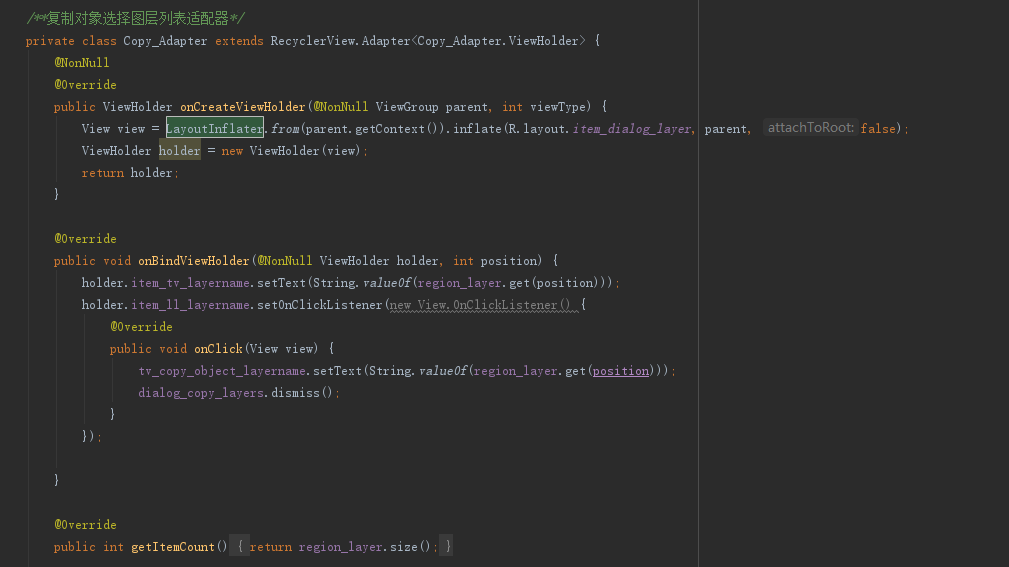This screenshot has width=1009, height=567.
Task: Click the dialog_copy_layers field
Action: click(x=201, y=393)
